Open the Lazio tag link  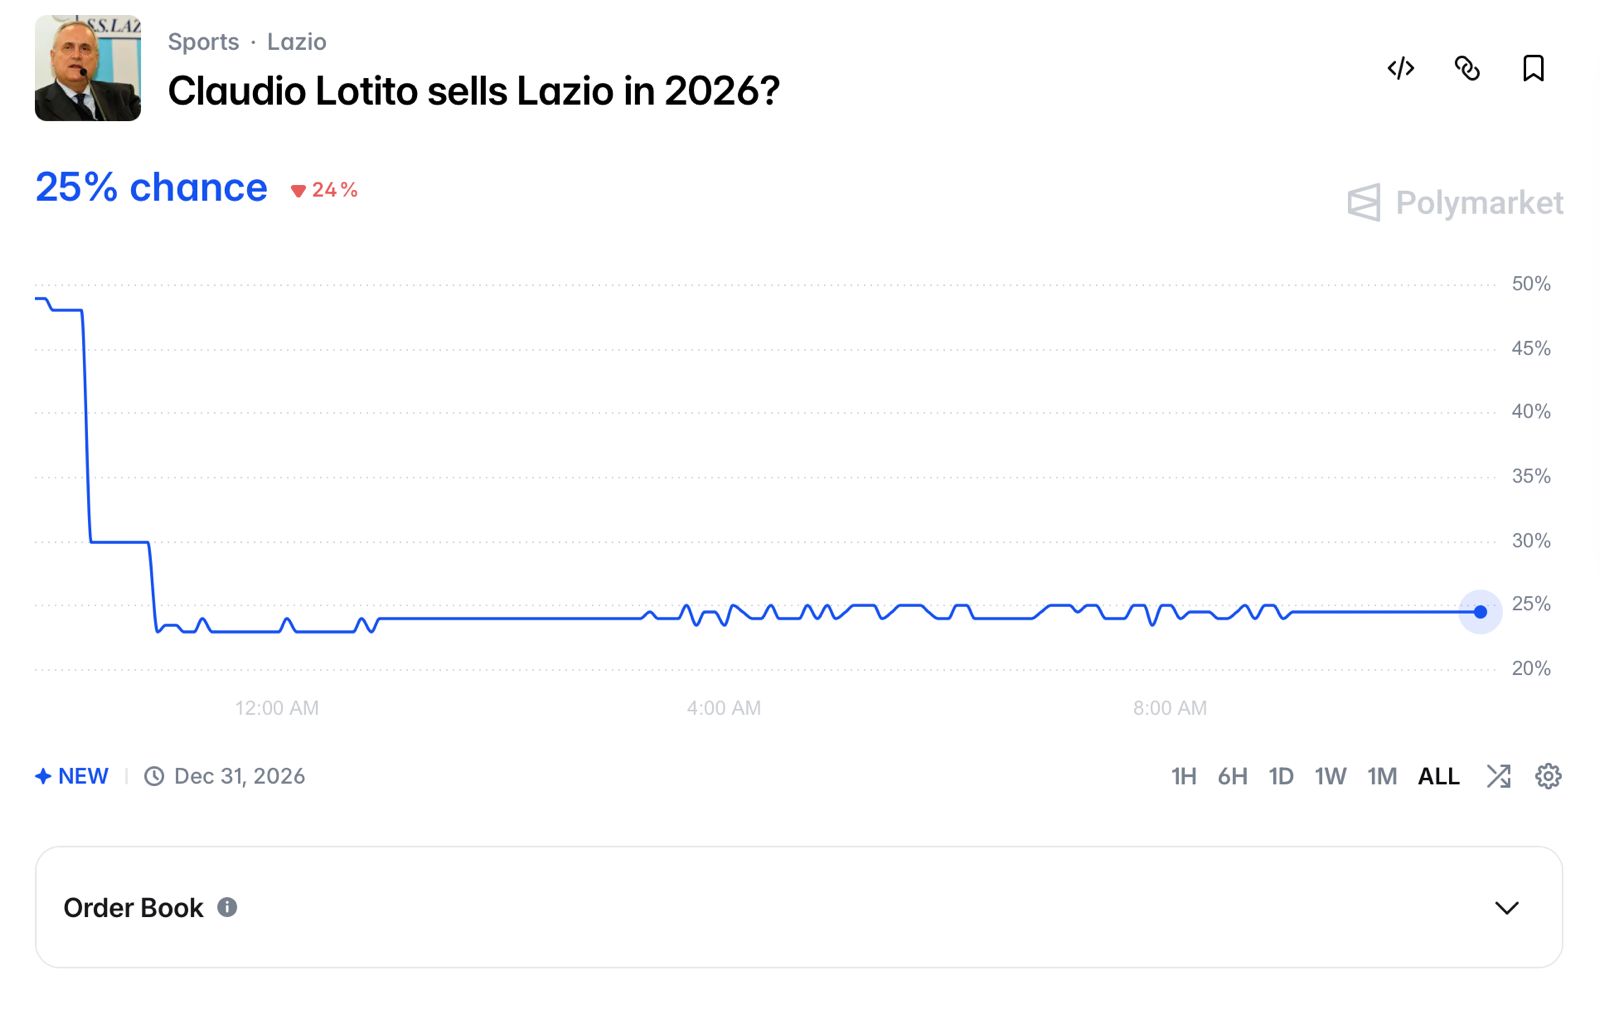[x=296, y=42]
